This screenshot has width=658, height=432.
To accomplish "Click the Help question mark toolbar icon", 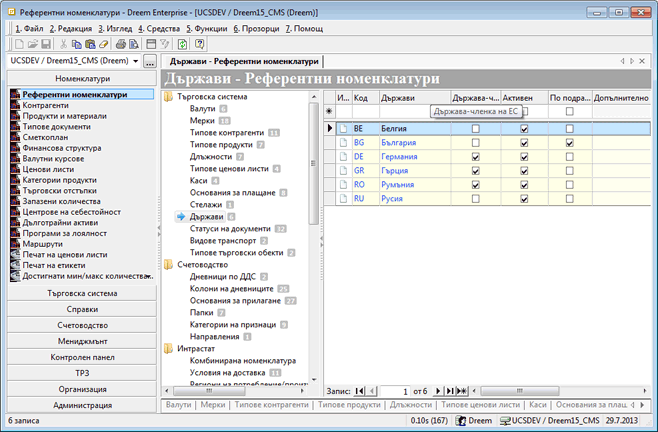I will coord(200,44).
